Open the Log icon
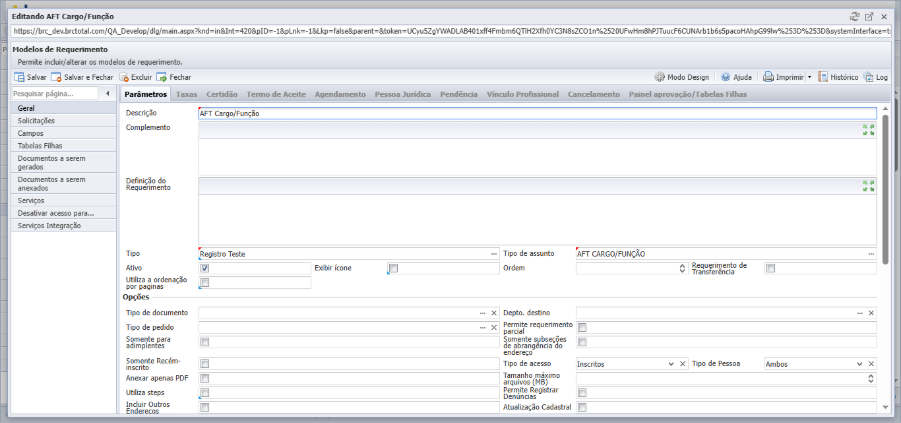Image resolution: width=901 pixels, height=423 pixels. tap(868, 77)
